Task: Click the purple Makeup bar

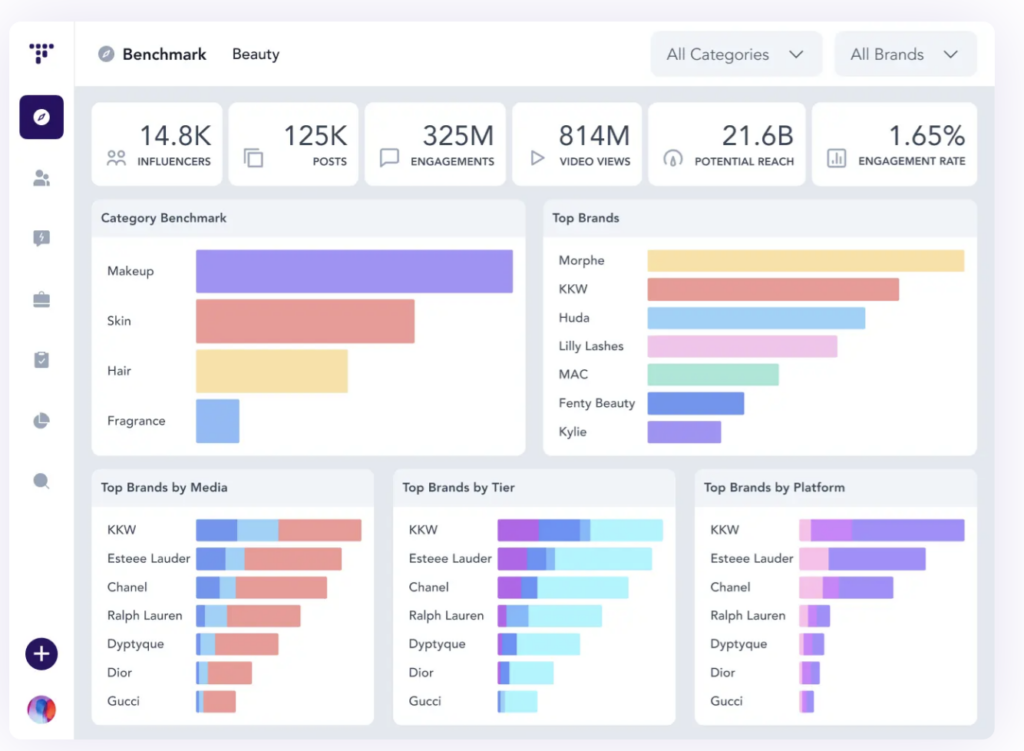Action: click(354, 271)
